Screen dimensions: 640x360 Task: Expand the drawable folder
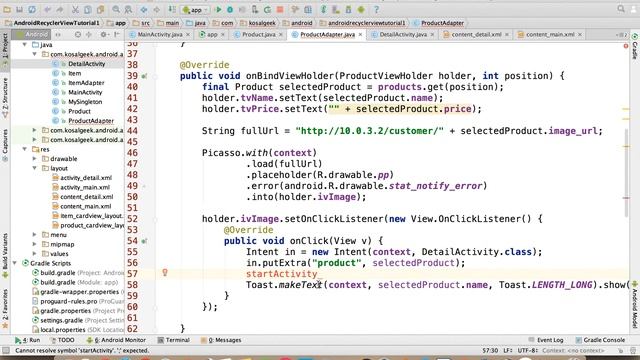(34, 159)
